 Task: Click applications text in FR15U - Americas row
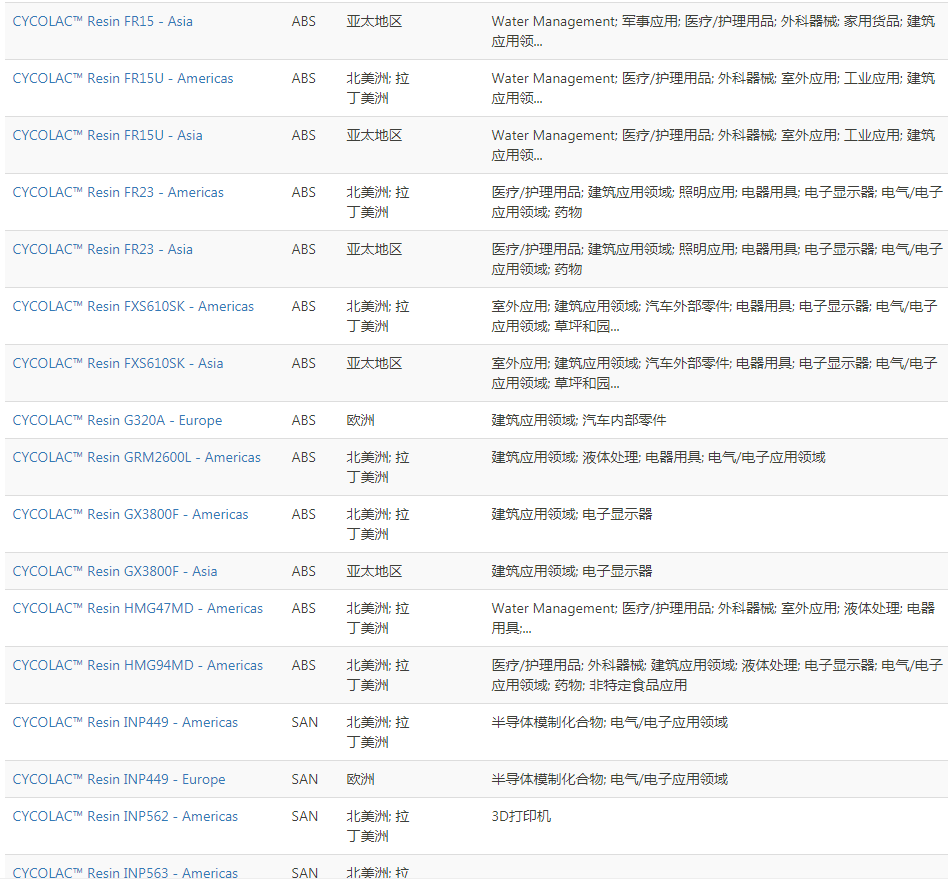[713, 88]
